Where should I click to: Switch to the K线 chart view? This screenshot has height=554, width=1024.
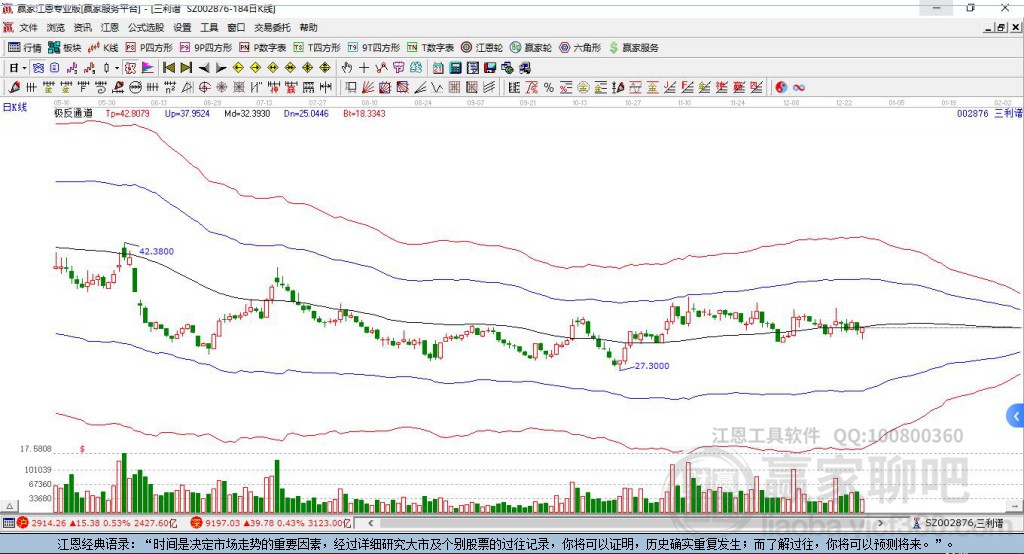coord(103,48)
